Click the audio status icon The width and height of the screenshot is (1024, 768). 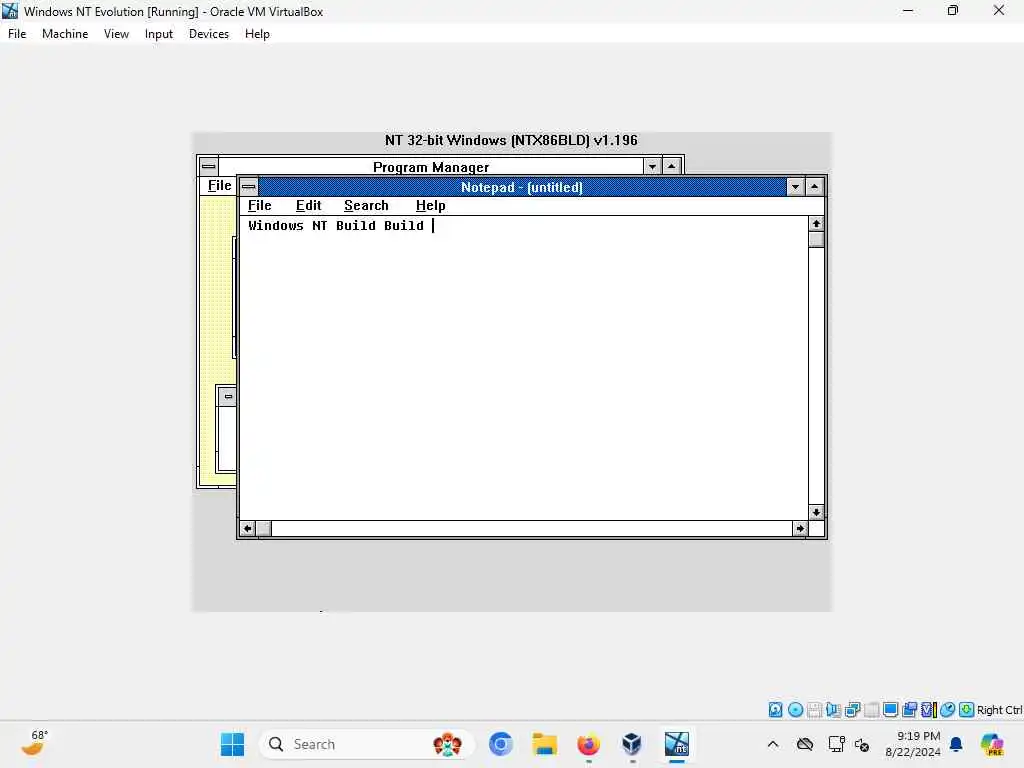[833, 710]
